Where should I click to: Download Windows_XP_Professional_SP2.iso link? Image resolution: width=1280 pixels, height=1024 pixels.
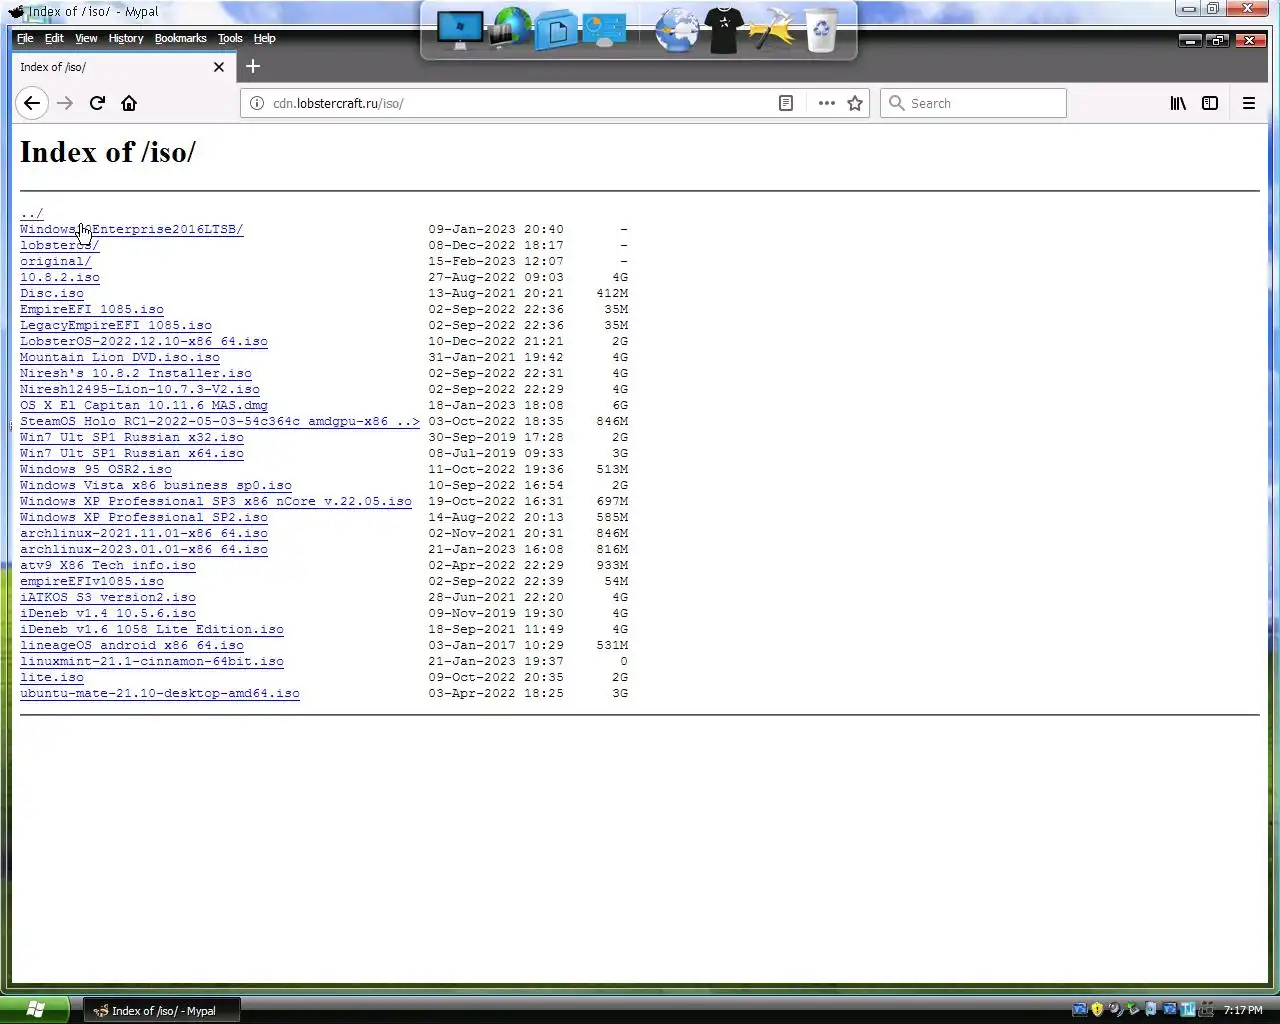144,517
